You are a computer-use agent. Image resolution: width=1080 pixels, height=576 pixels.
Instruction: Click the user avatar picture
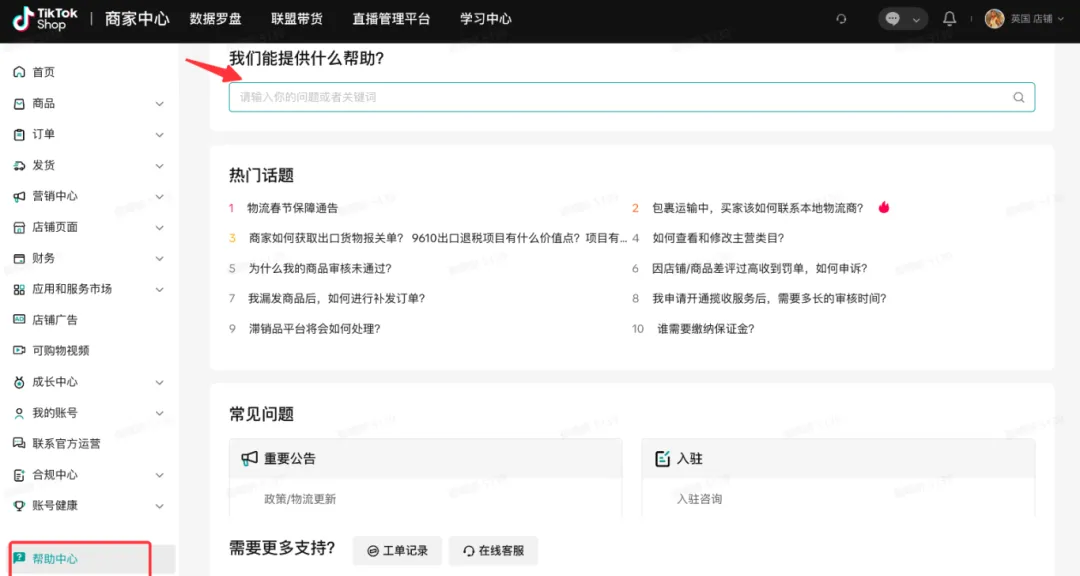point(994,19)
